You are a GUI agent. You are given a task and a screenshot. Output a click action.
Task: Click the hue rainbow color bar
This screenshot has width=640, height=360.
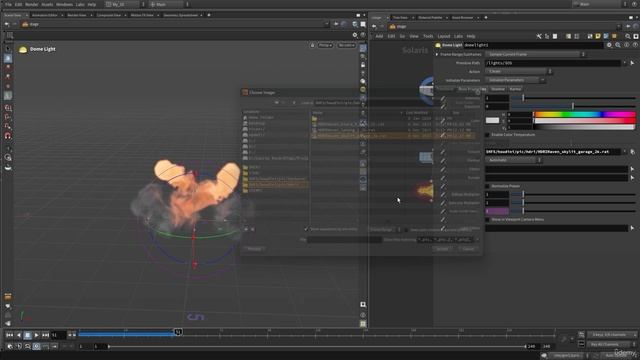584,115
